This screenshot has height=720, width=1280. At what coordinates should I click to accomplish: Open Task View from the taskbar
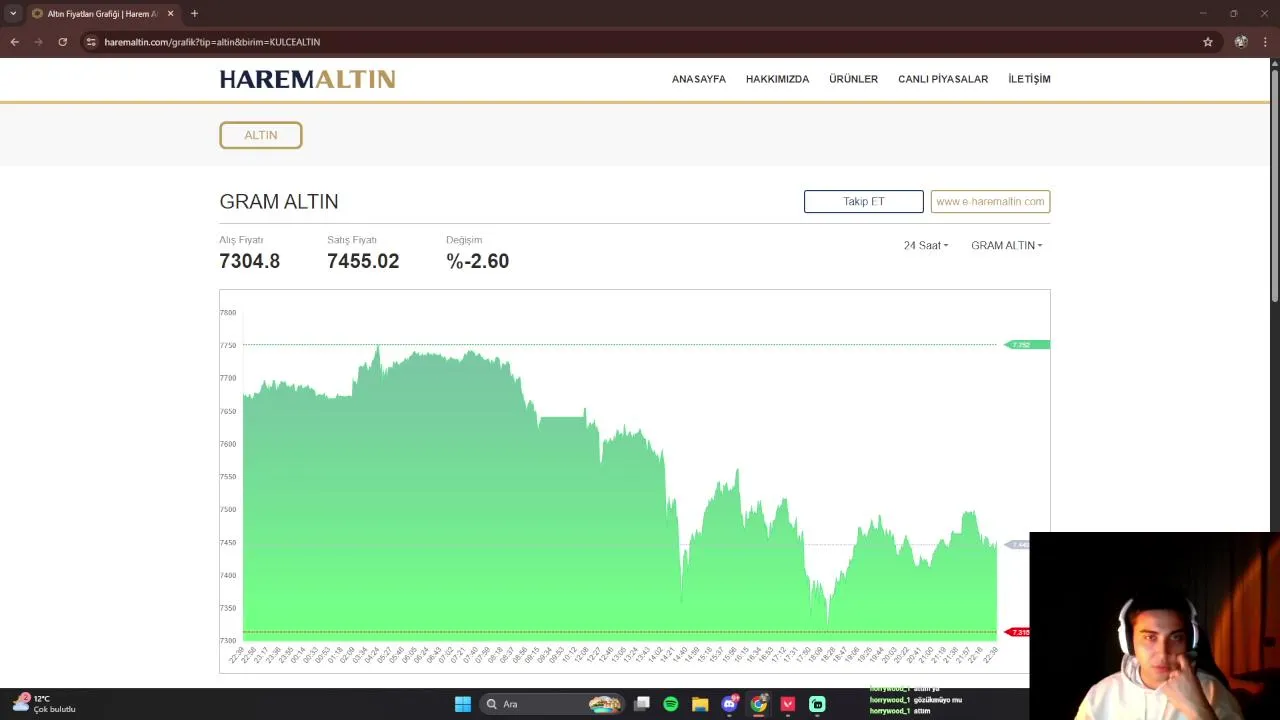pos(642,704)
